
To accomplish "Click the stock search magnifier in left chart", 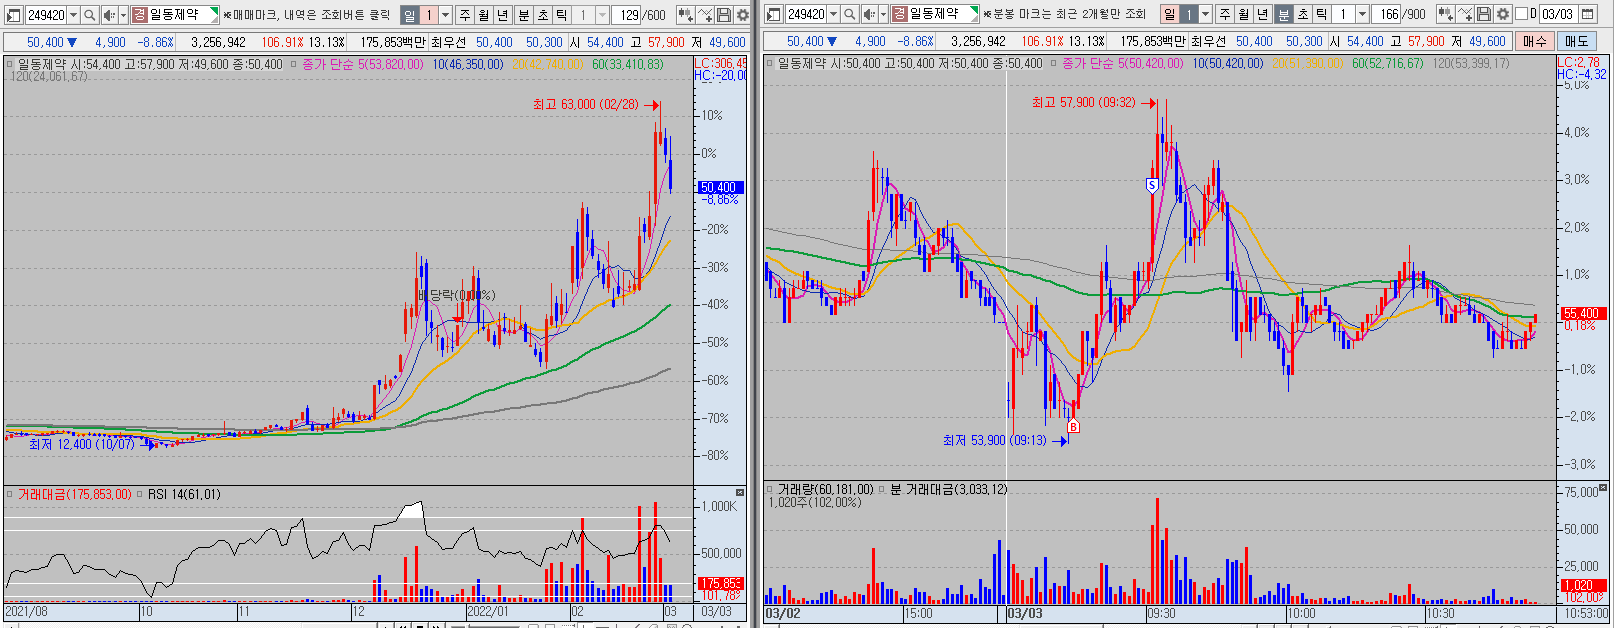I will click(x=89, y=15).
